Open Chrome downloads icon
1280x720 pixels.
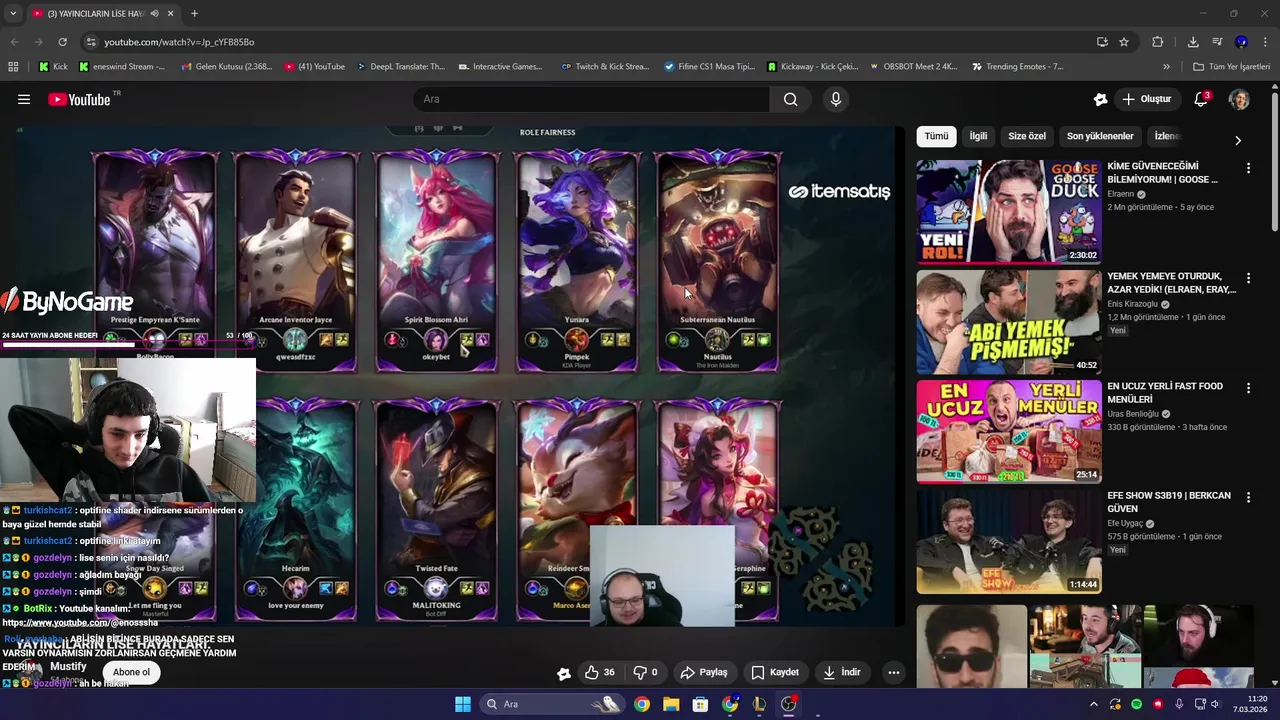1193,42
